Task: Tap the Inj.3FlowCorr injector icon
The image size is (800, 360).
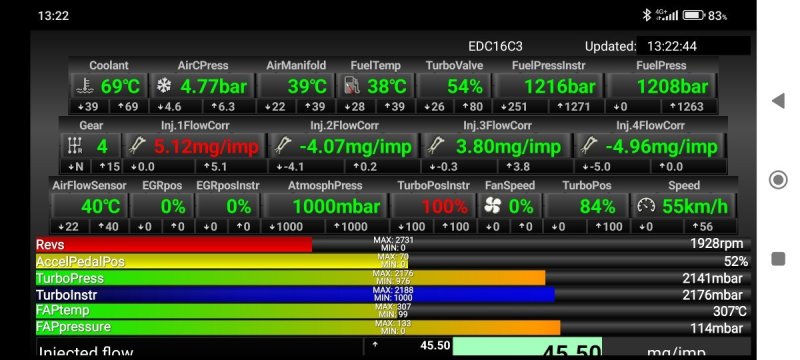Action: coord(435,146)
